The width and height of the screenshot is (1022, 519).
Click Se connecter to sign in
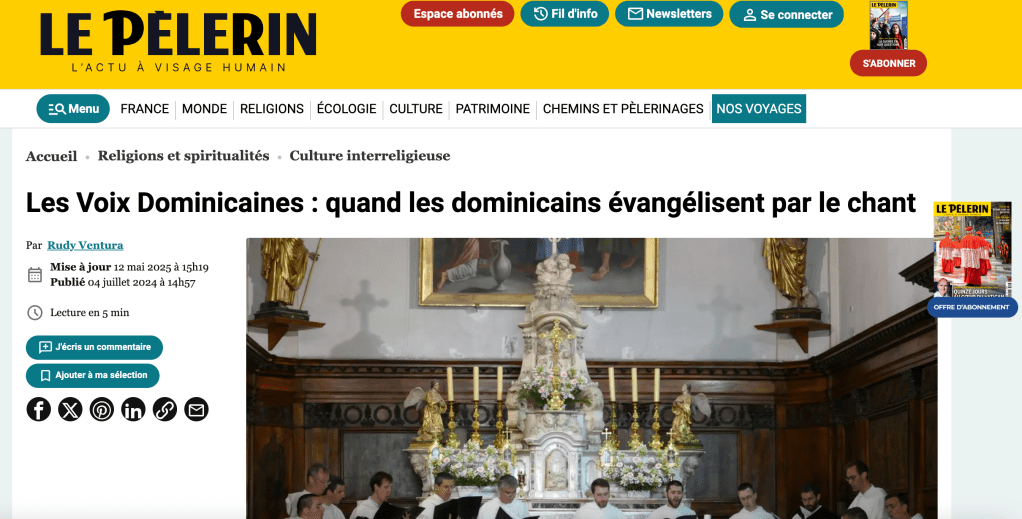(x=786, y=14)
